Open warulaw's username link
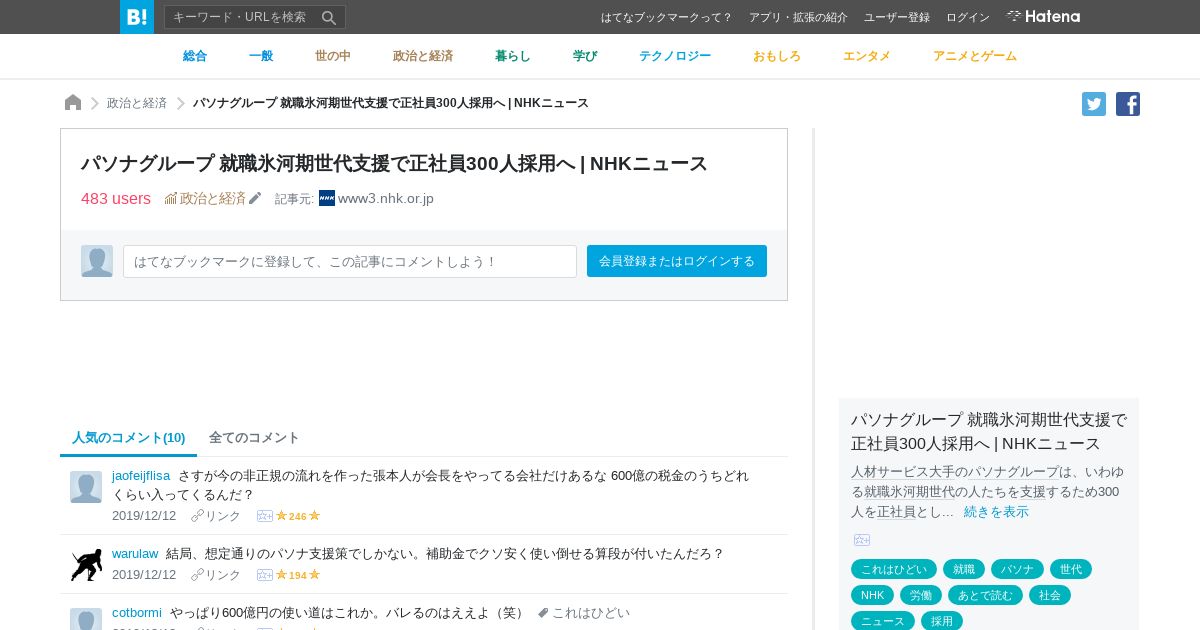 coord(135,553)
